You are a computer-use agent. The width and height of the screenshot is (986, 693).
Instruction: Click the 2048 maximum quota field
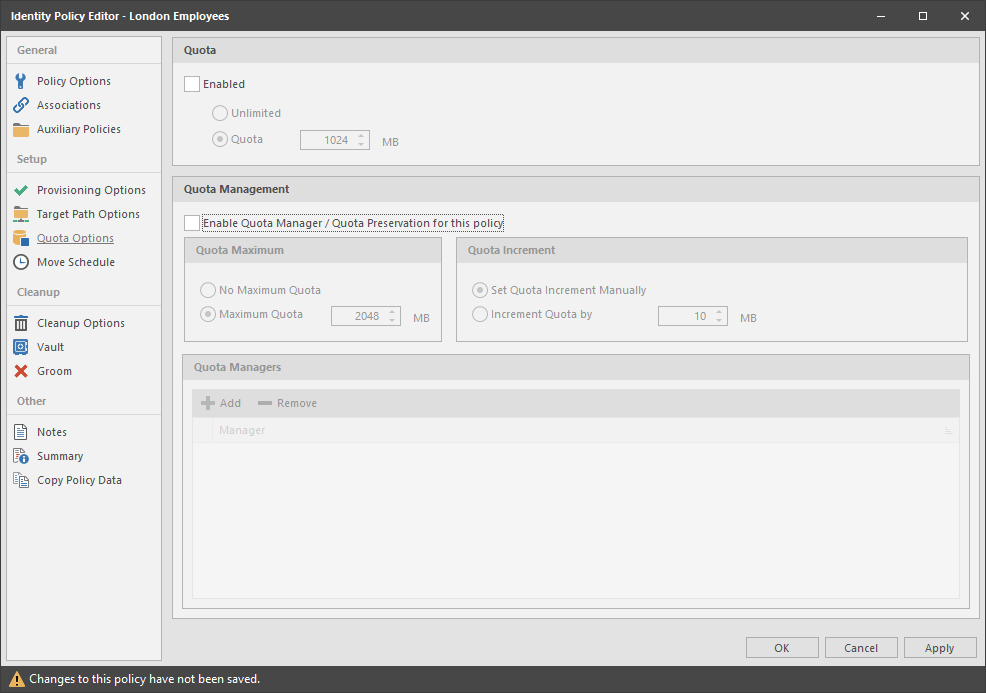point(365,316)
